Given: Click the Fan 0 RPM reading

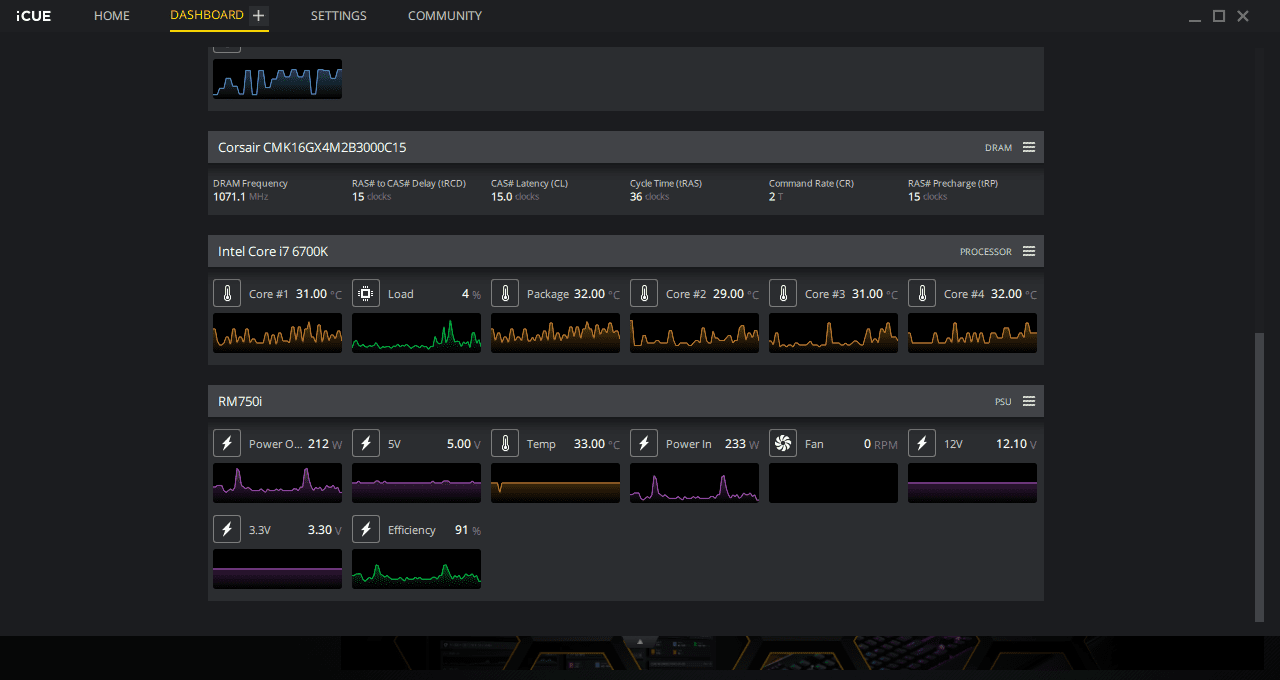Looking at the screenshot, I should (881, 444).
